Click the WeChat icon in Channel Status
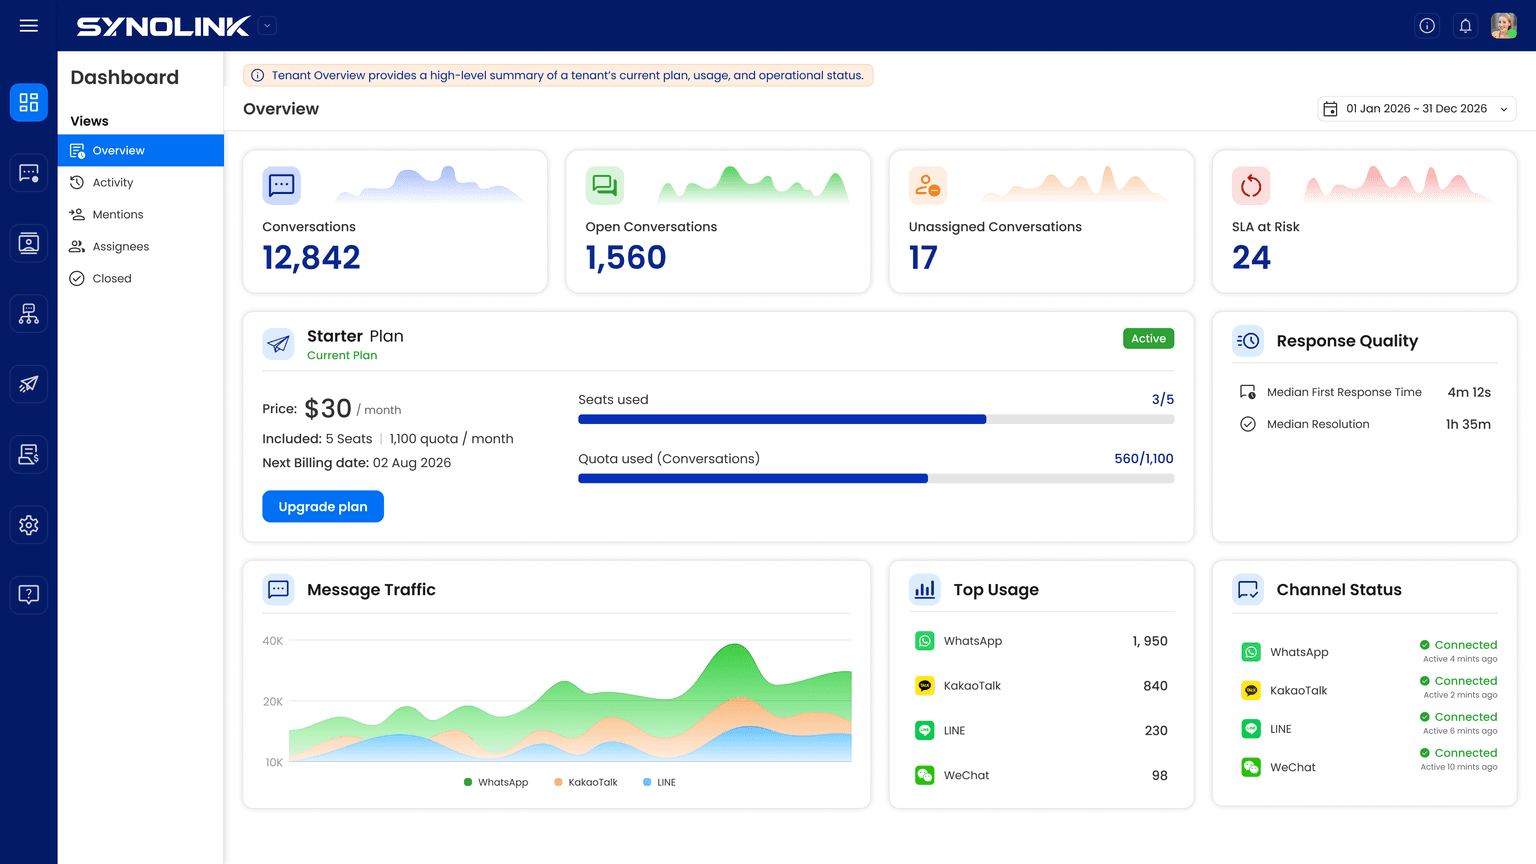This screenshot has width=1536, height=864. (1251, 767)
